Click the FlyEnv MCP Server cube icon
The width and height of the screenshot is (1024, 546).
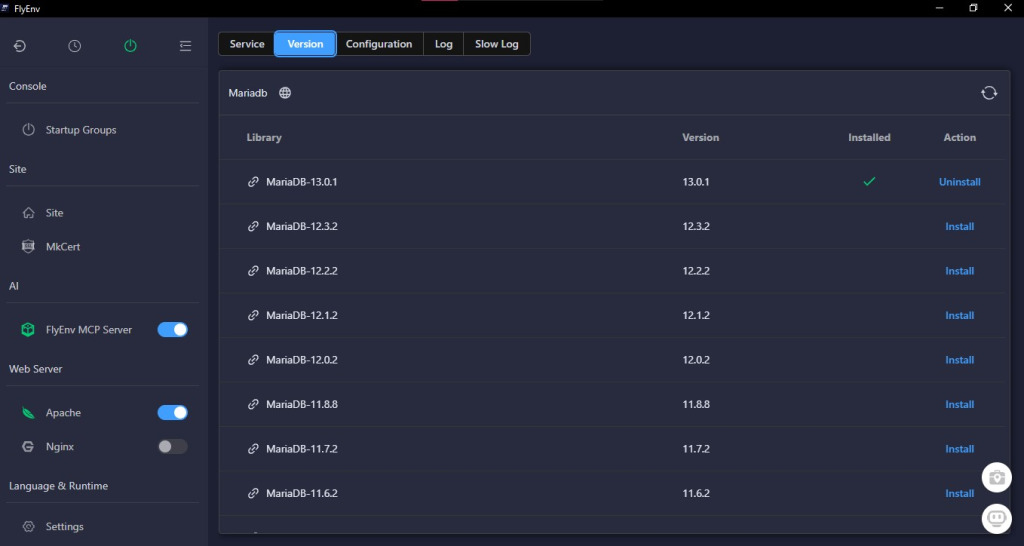28,330
